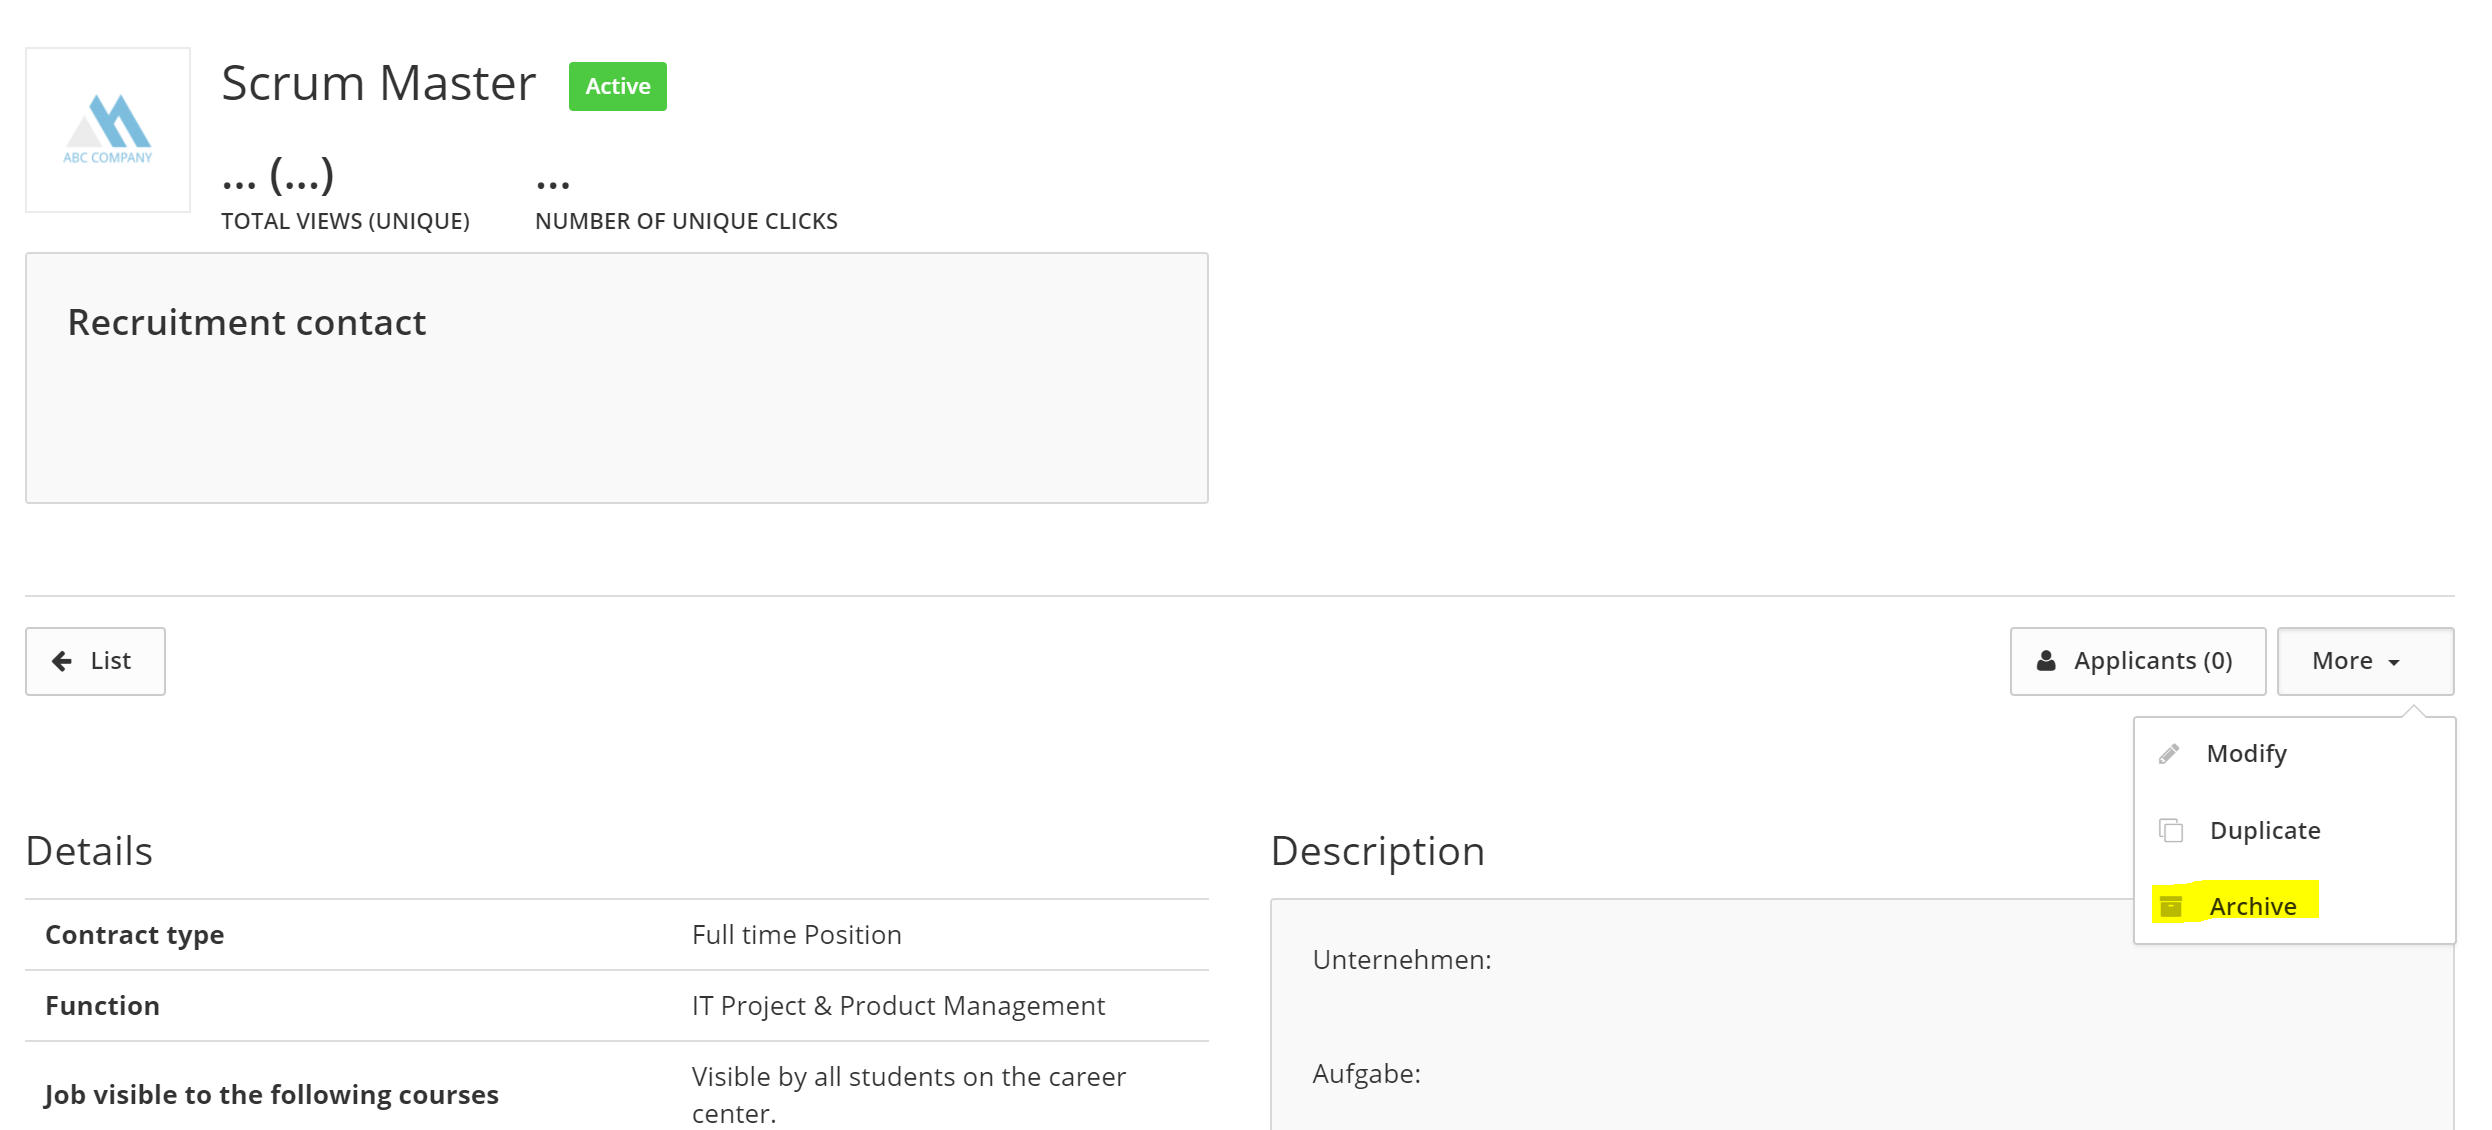The width and height of the screenshot is (2492, 1130).
Task: Click the back arrow icon on List
Action: (x=62, y=661)
